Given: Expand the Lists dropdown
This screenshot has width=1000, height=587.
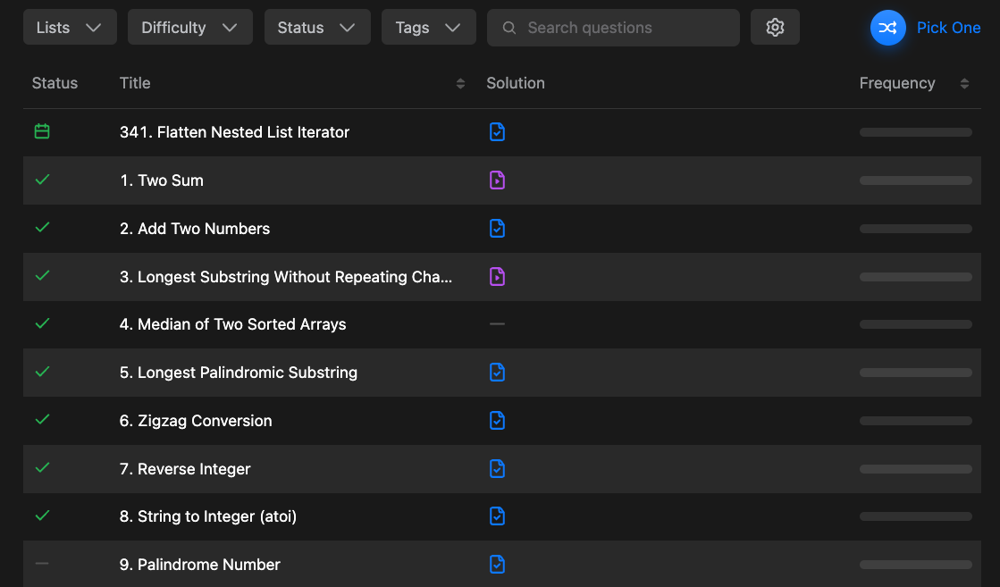Looking at the screenshot, I should tap(70, 27).
